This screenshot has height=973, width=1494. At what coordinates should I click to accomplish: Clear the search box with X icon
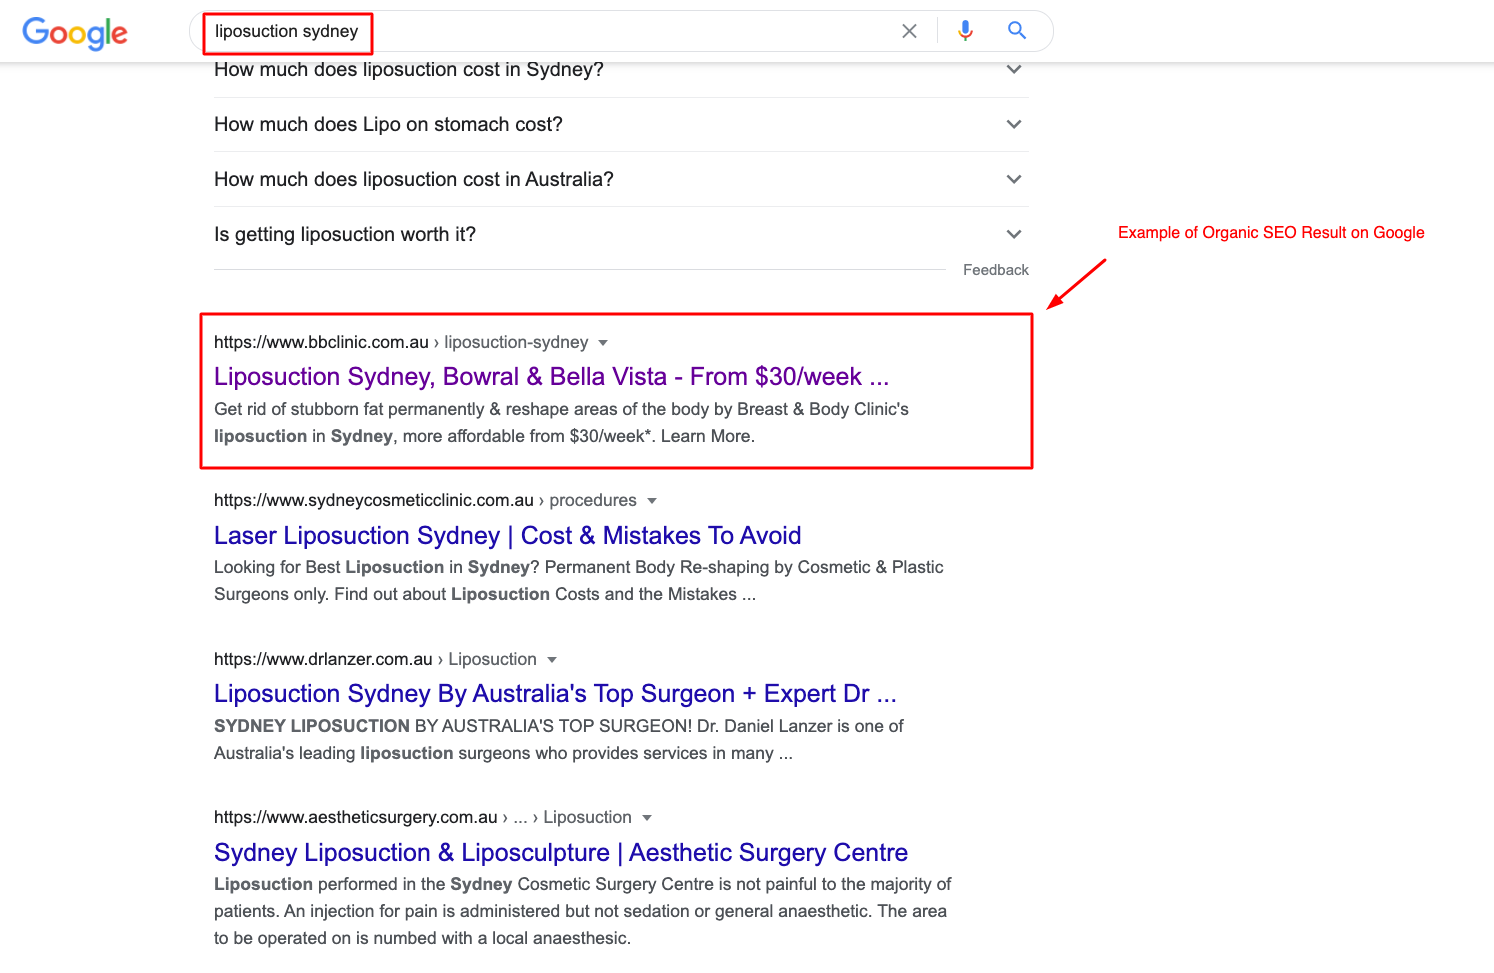909,31
